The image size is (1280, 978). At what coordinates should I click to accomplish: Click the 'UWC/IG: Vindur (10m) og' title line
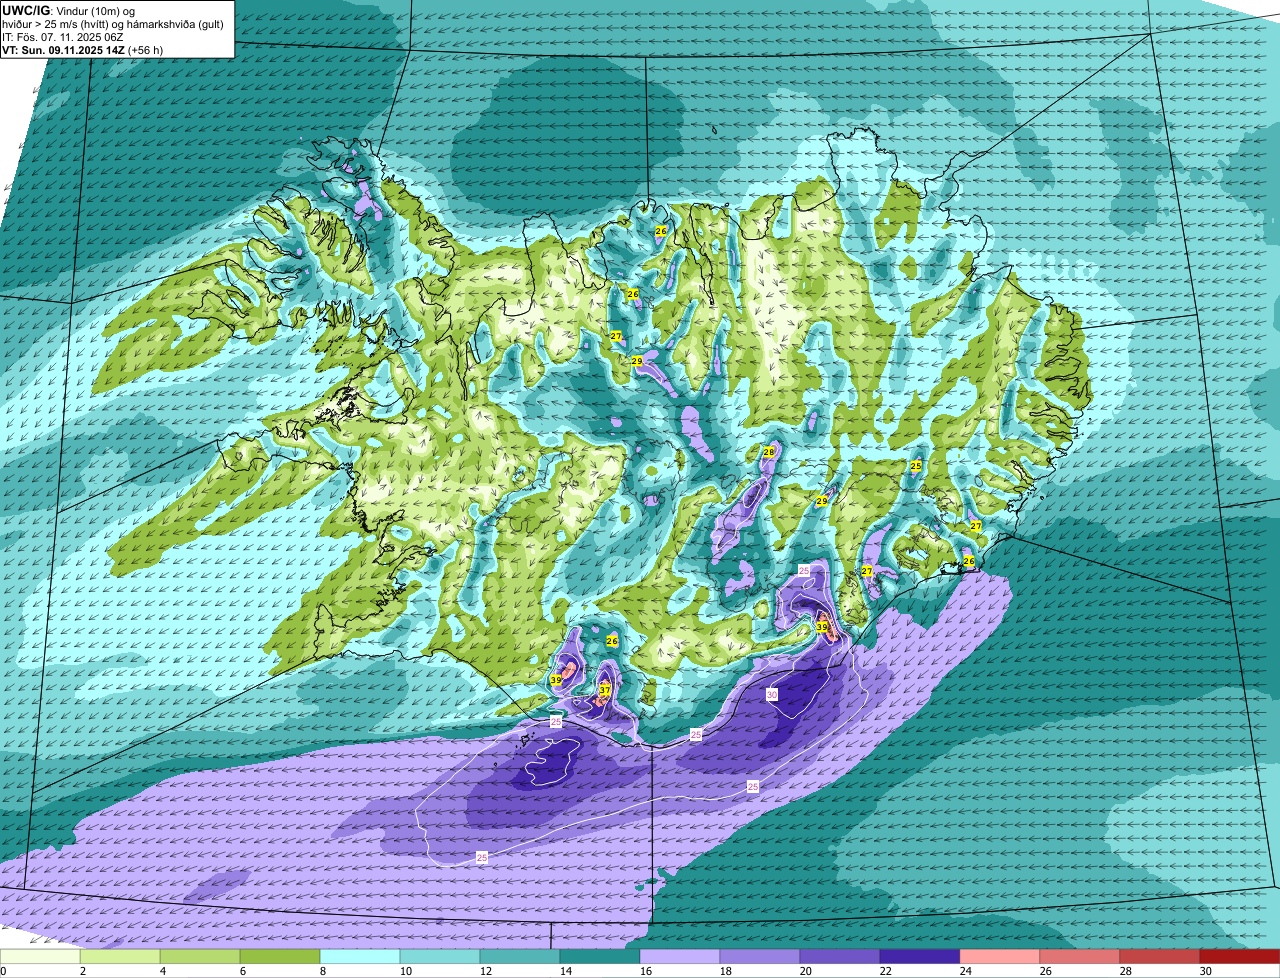(67, 10)
